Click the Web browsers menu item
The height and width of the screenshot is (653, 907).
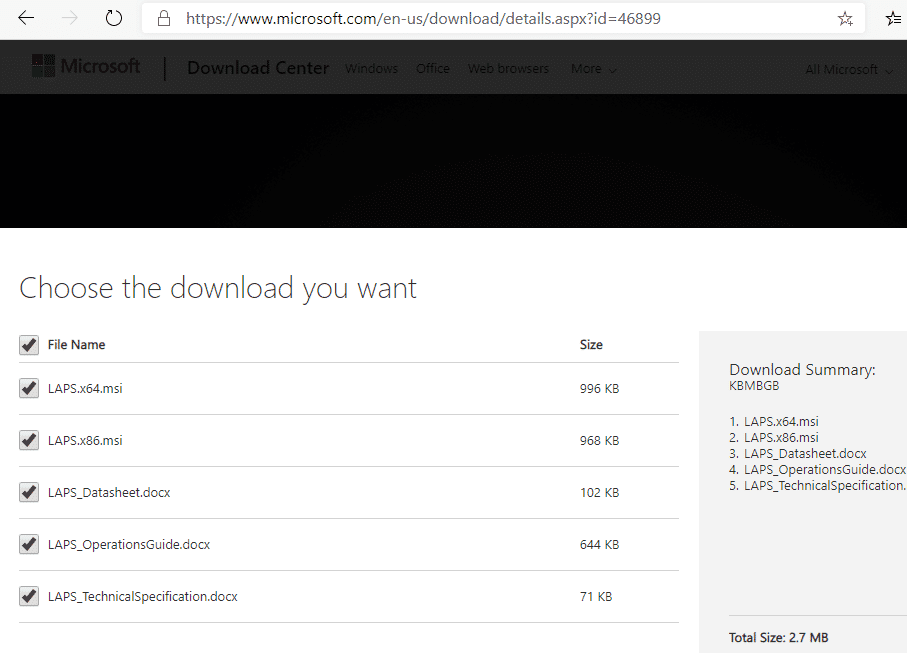[508, 69]
